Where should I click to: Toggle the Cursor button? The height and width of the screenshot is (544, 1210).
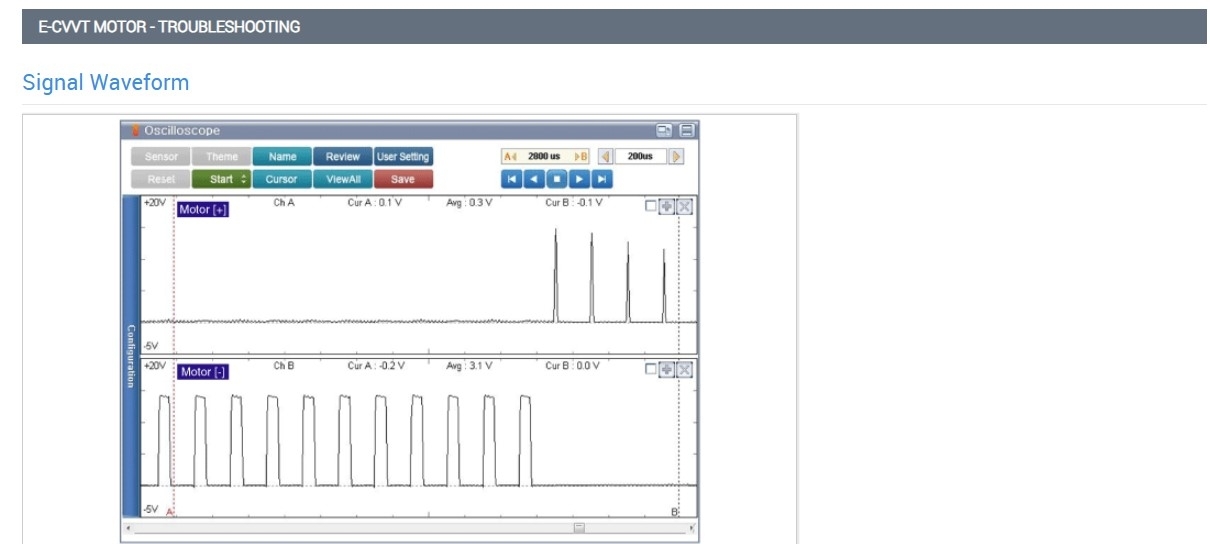[282, 179]
